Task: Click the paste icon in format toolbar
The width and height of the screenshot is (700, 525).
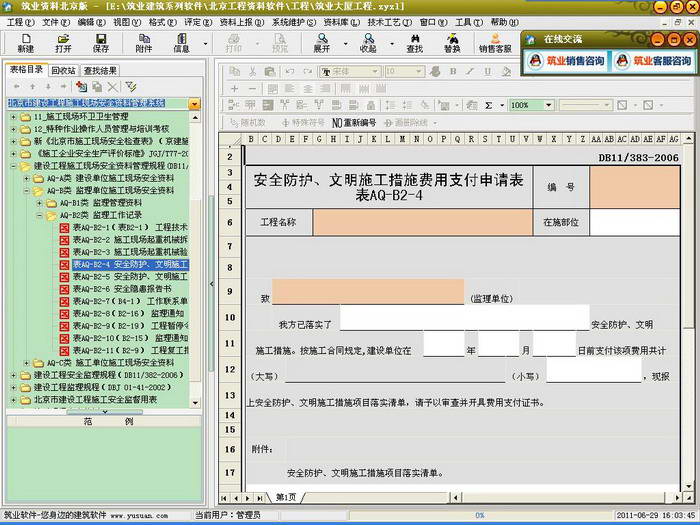Action: tap(270, 71)
